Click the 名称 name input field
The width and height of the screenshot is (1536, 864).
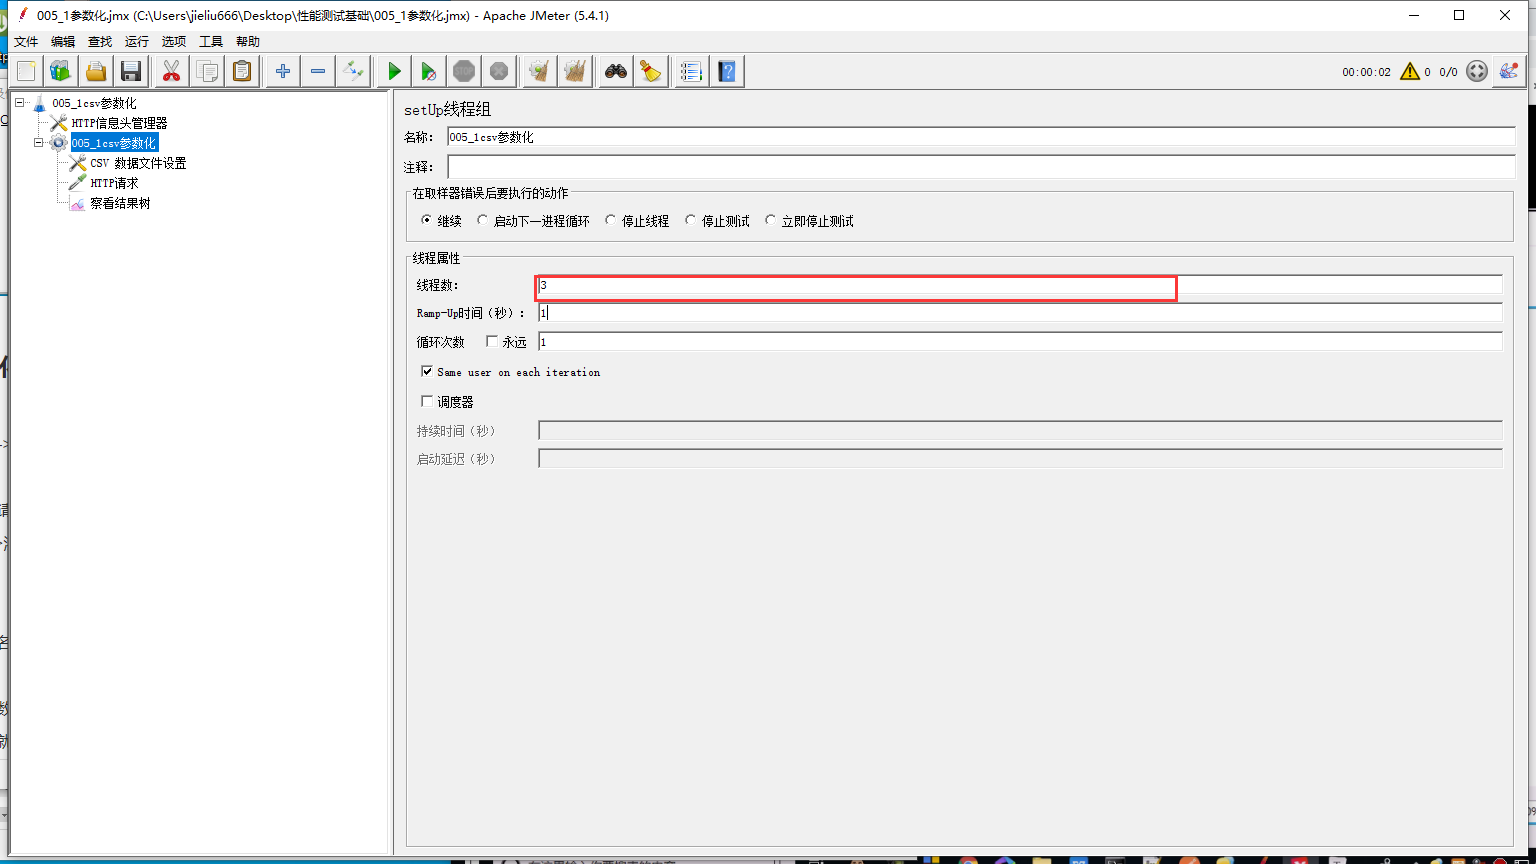click(x=981, y=137)
